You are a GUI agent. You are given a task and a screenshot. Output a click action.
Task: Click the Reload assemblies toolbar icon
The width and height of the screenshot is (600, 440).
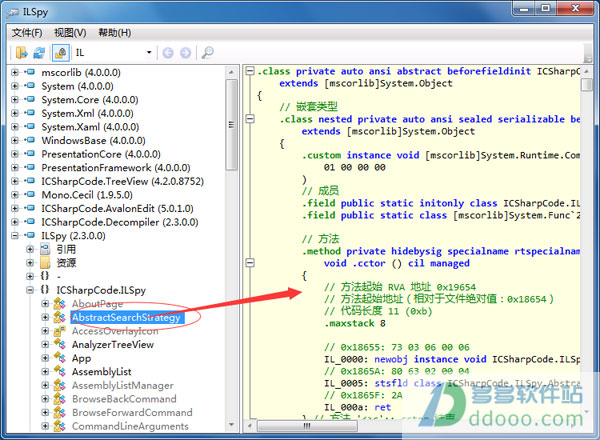click(x=39, y=52)
